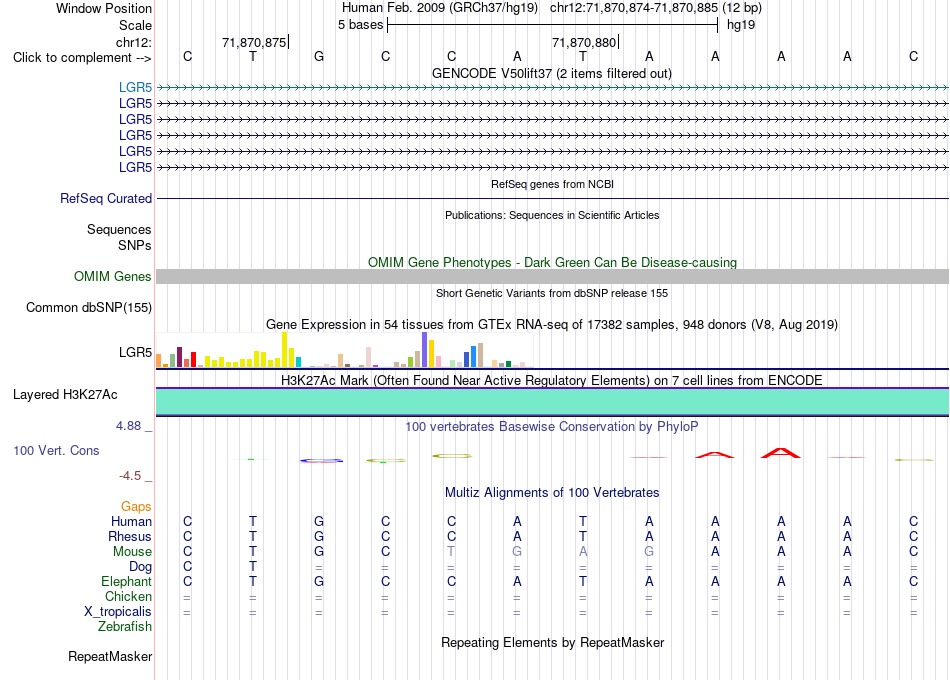Click the hg19 label beside the scale bar
The width and height of the screenshot is (950, 680).
pos(741,25)
